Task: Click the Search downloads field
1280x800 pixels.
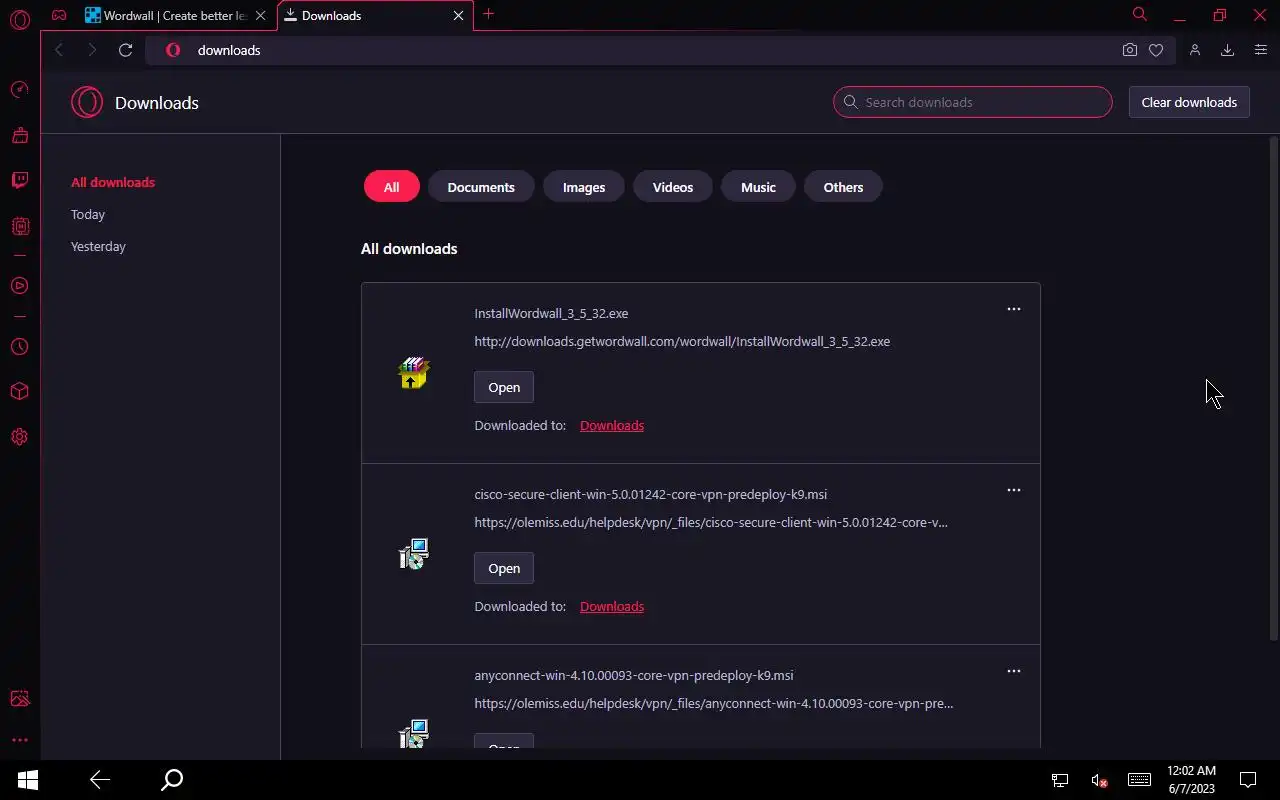Action: click(x=973, y=102)
